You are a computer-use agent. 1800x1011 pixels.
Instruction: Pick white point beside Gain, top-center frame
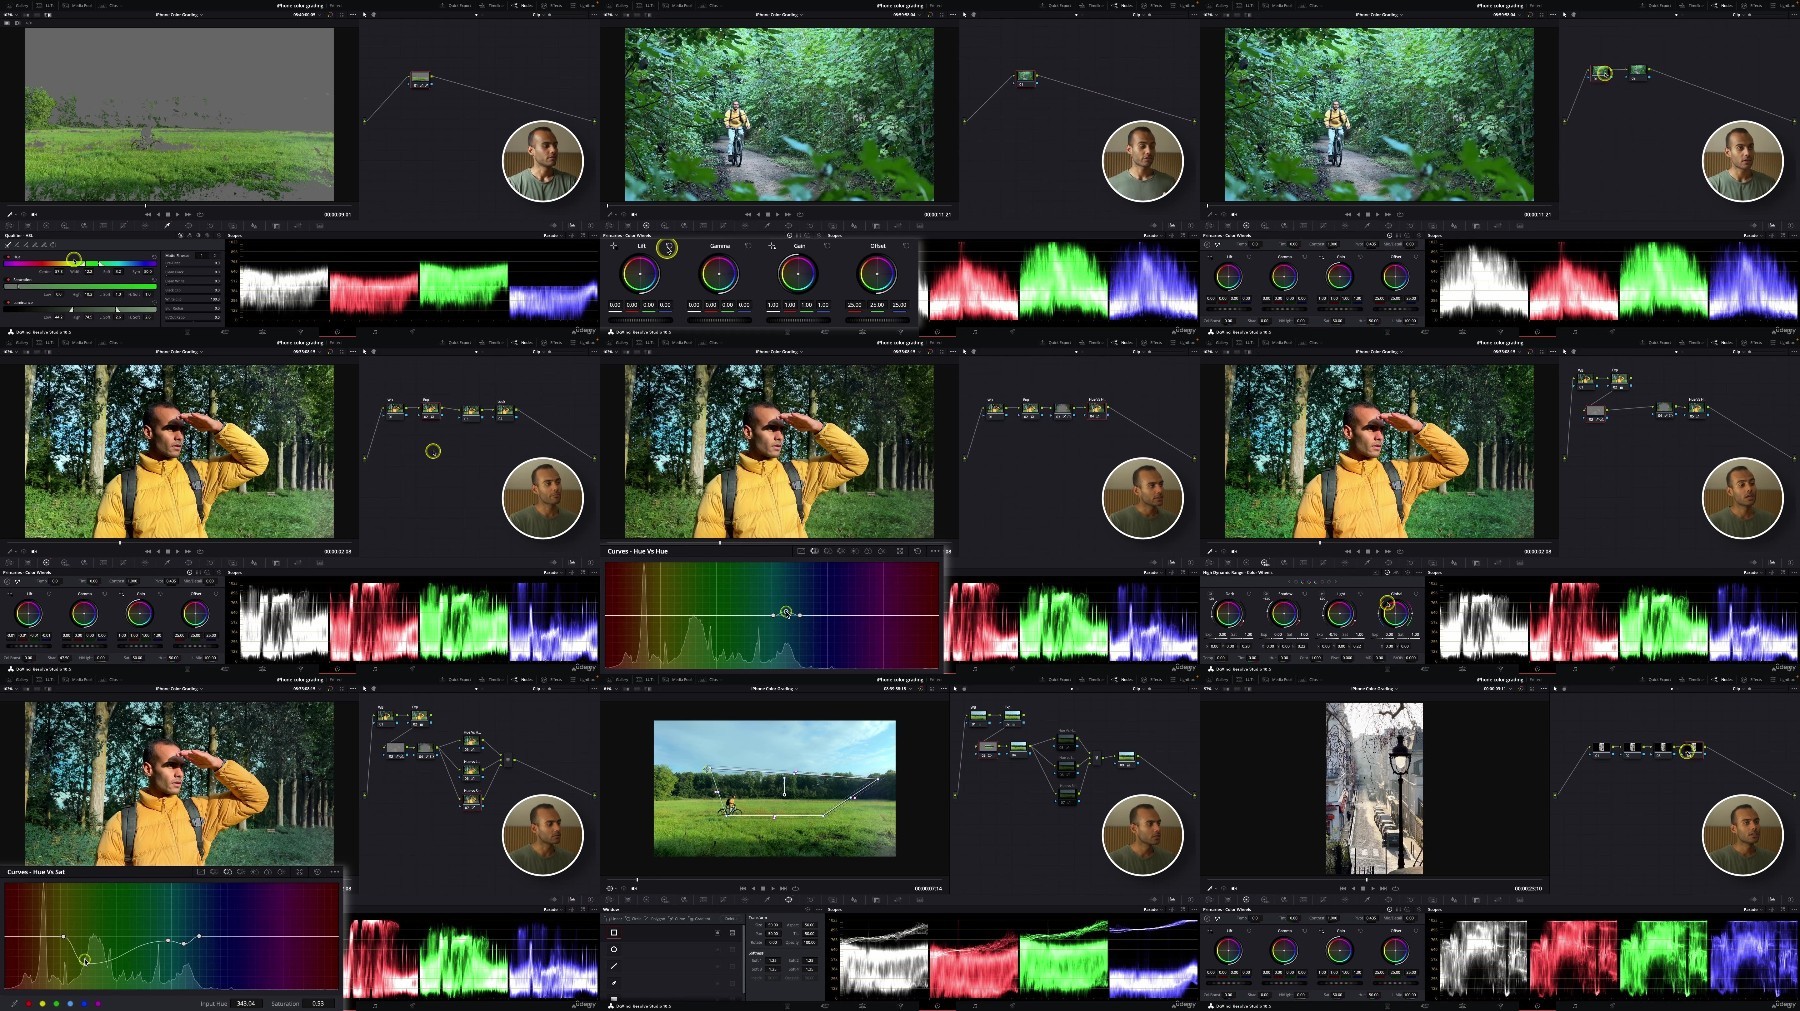(x=772, y=246)
